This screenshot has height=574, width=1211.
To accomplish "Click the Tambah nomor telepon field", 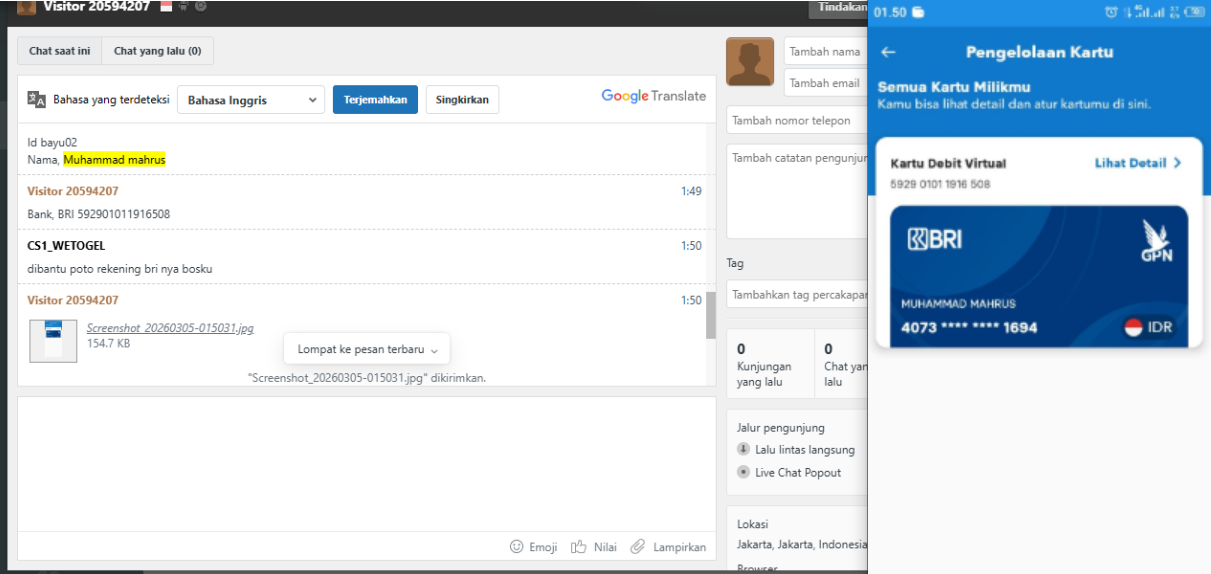I will click(797, 120).
